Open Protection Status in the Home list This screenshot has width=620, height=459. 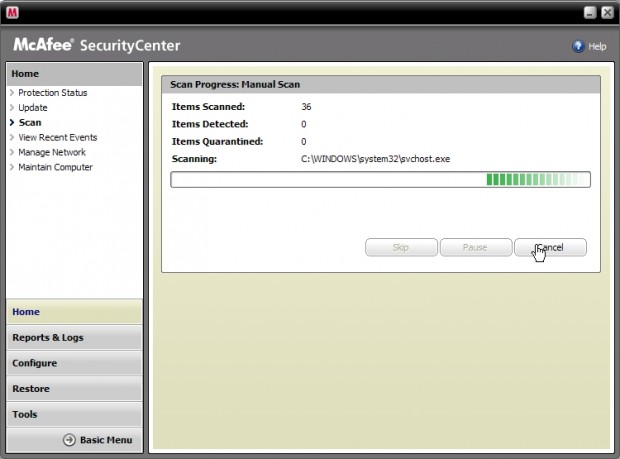[53, 93]
